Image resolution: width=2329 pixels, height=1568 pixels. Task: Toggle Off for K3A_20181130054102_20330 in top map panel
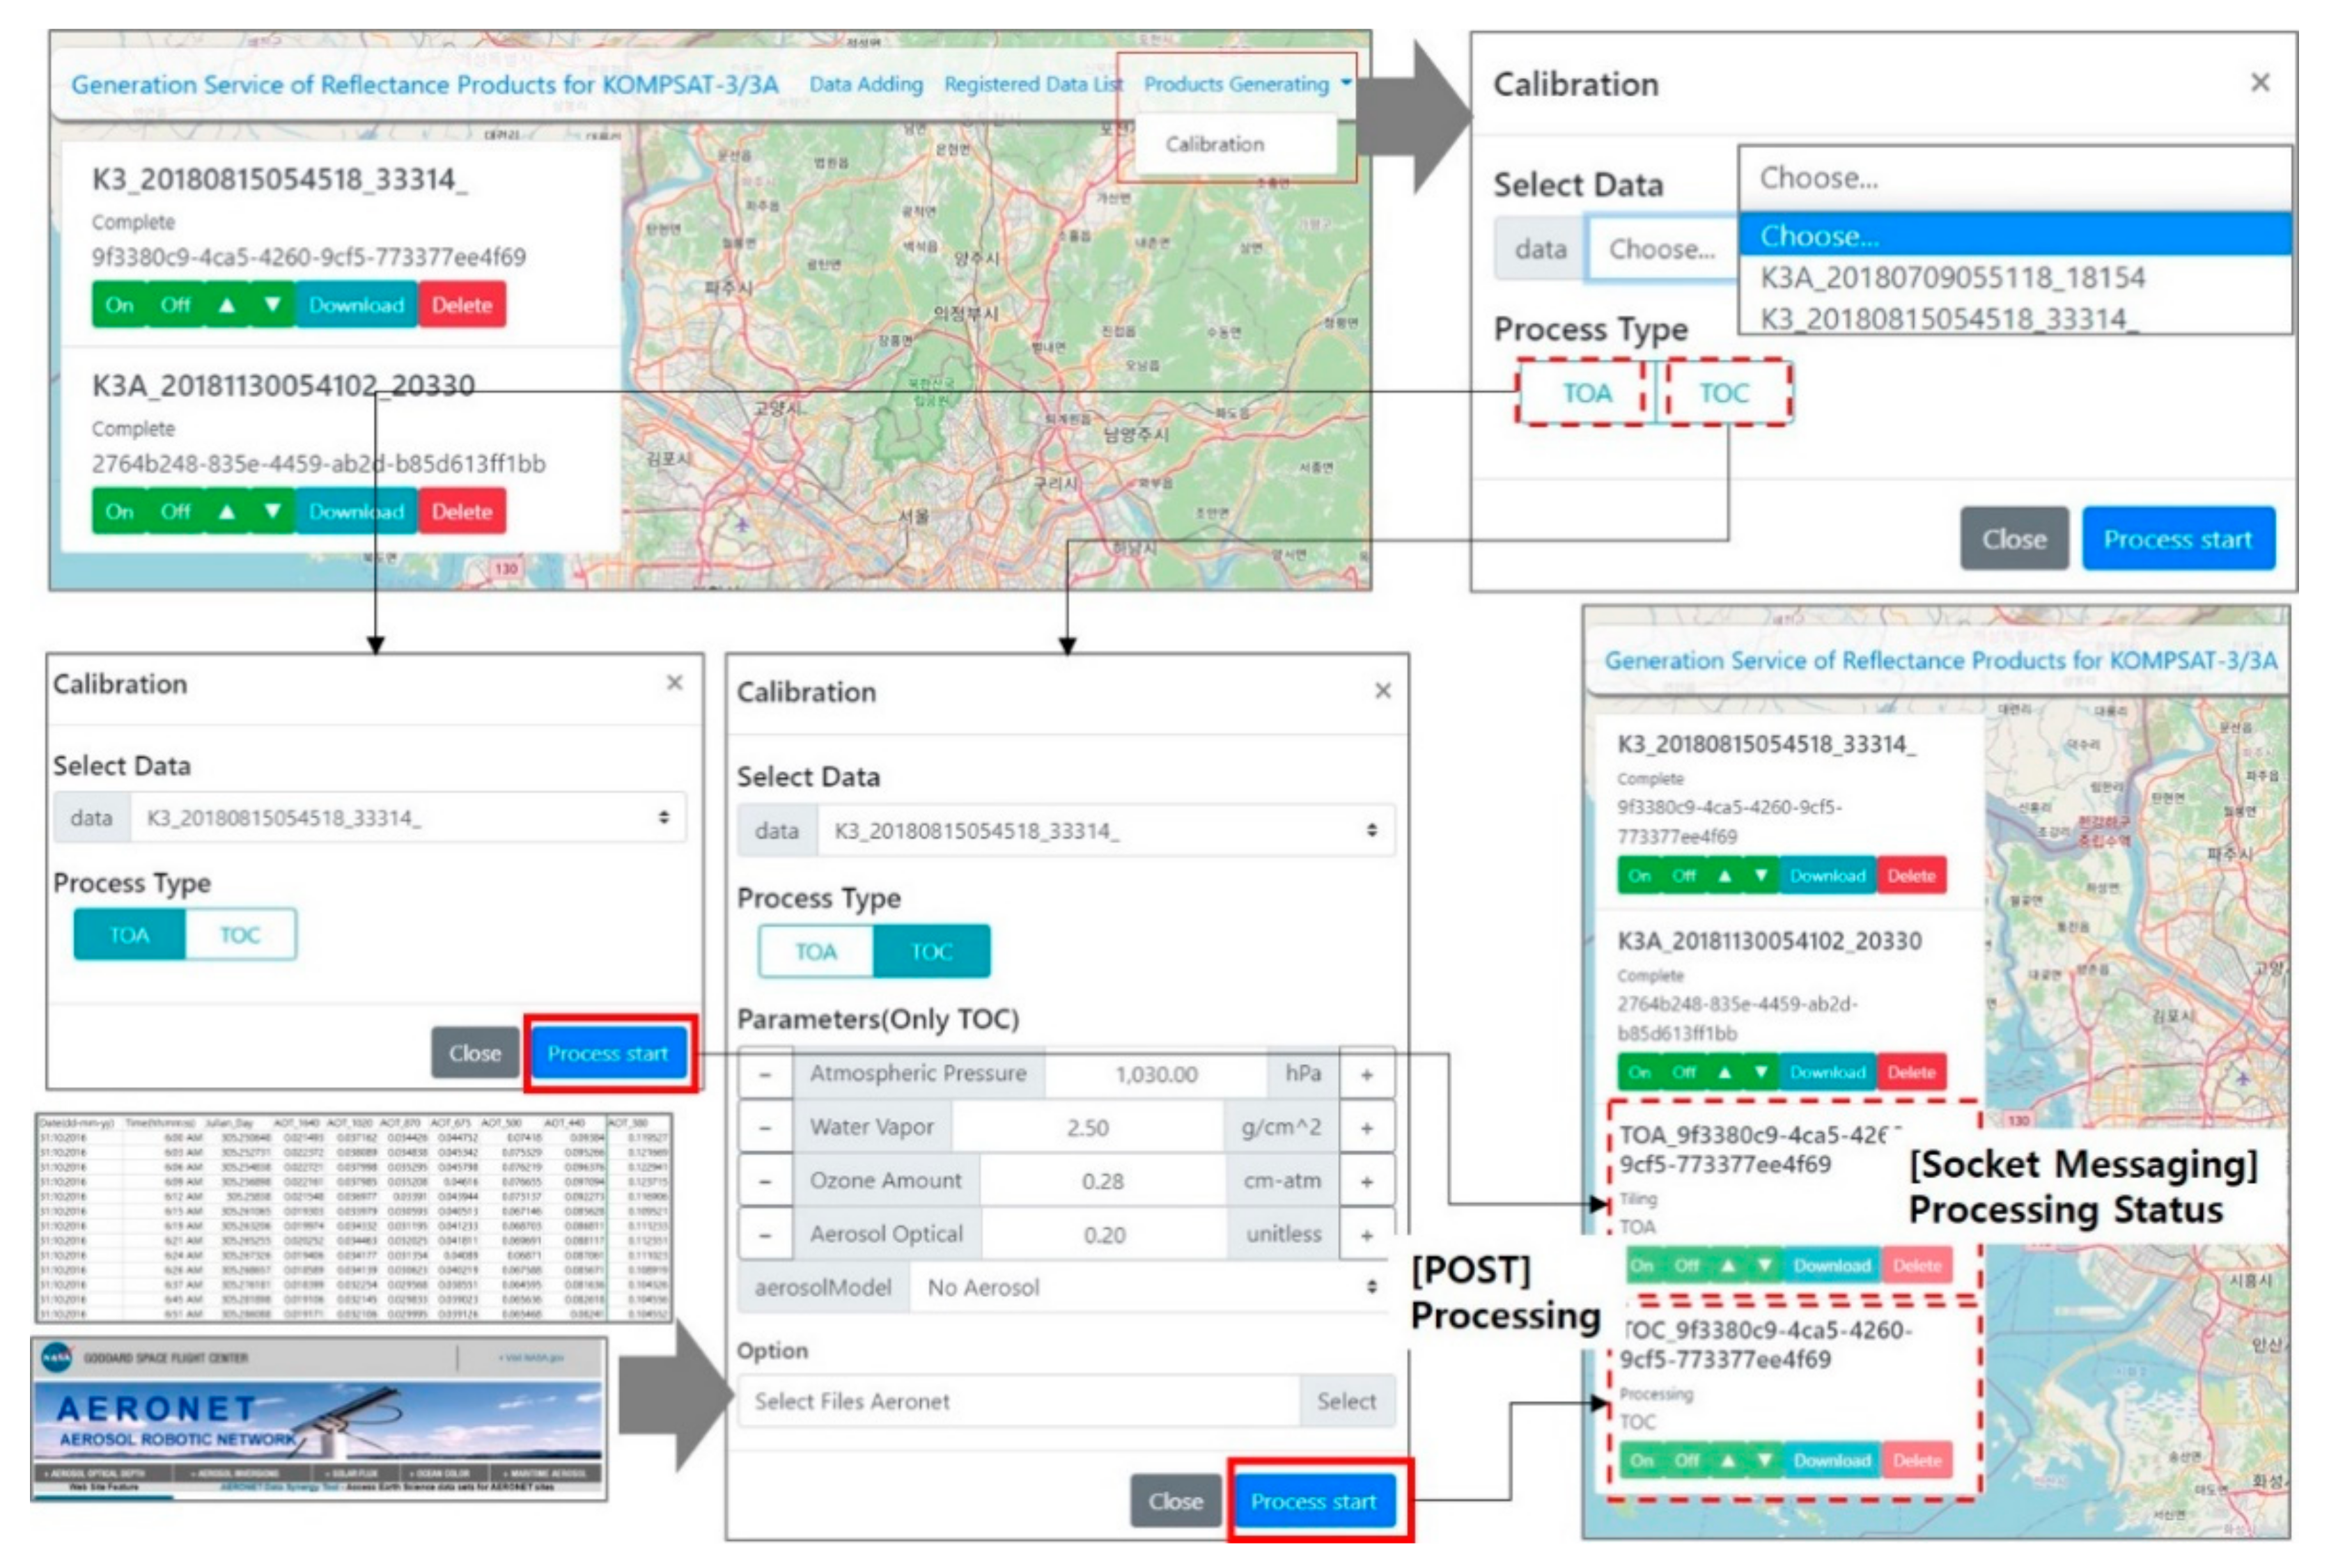pyautogui.click(x=175, y=511)
